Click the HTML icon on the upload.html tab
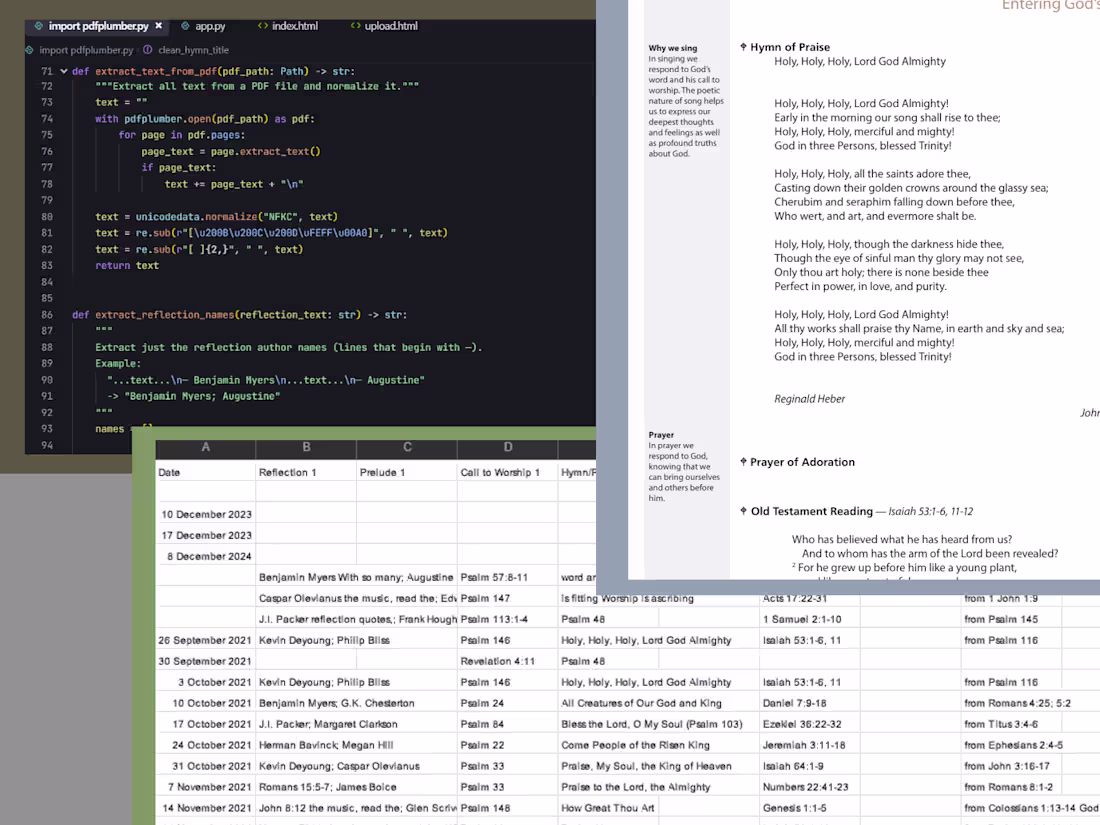The height and width of the screenshot is (825, 1100). pyautogui.click(x=356, y=25)
